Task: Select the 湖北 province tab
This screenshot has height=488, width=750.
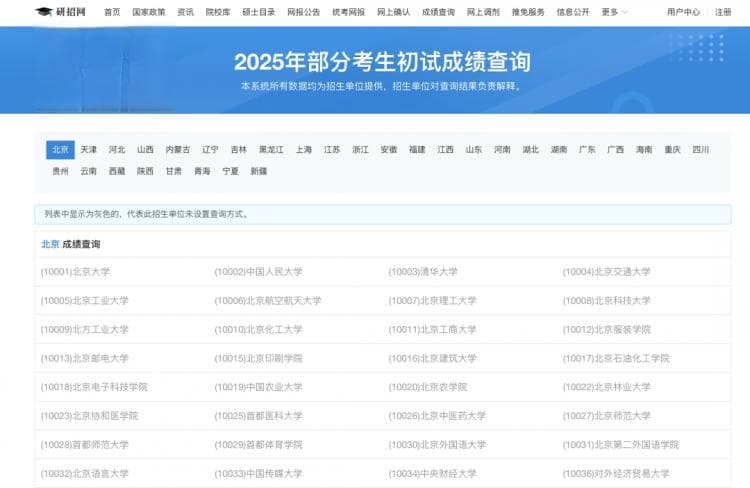Action: pyautogui.click(x=531, y=150)
